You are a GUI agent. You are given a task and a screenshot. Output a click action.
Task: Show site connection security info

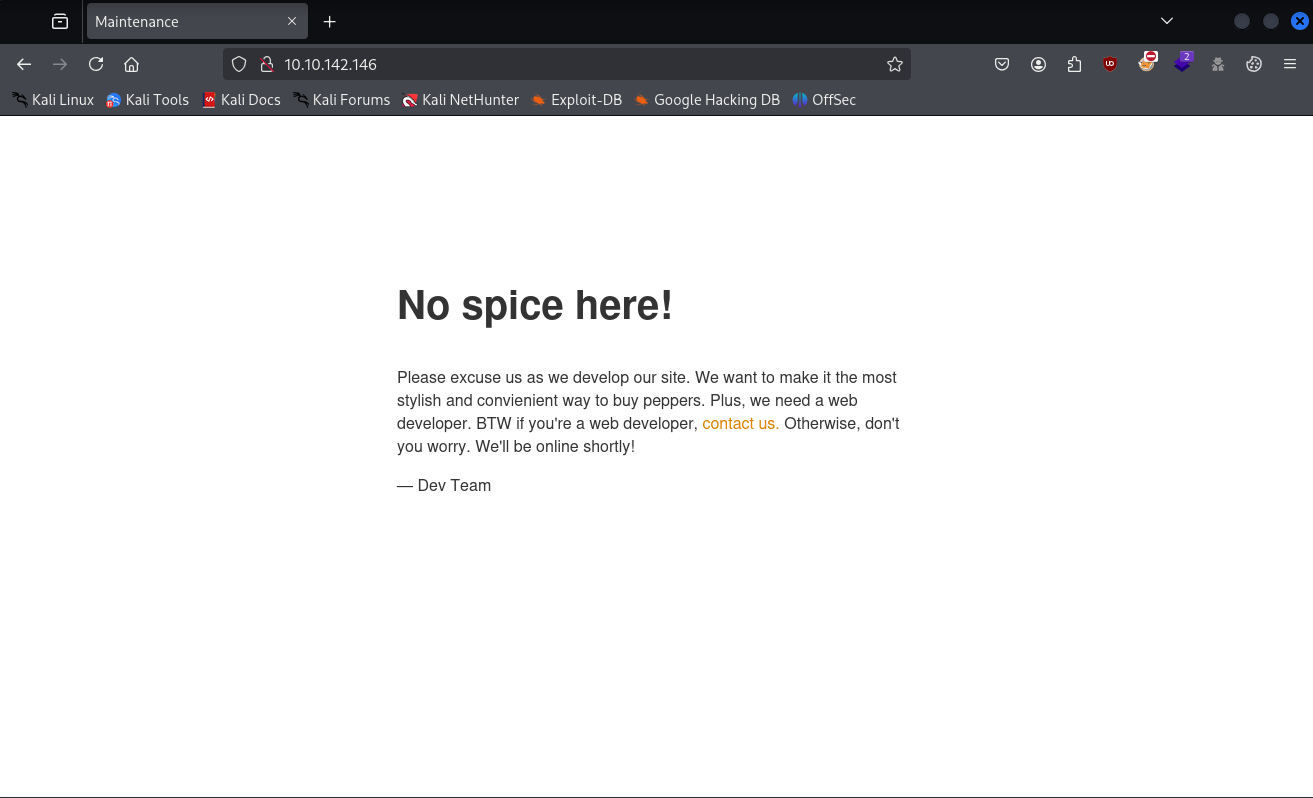click(x=266, y=64)
